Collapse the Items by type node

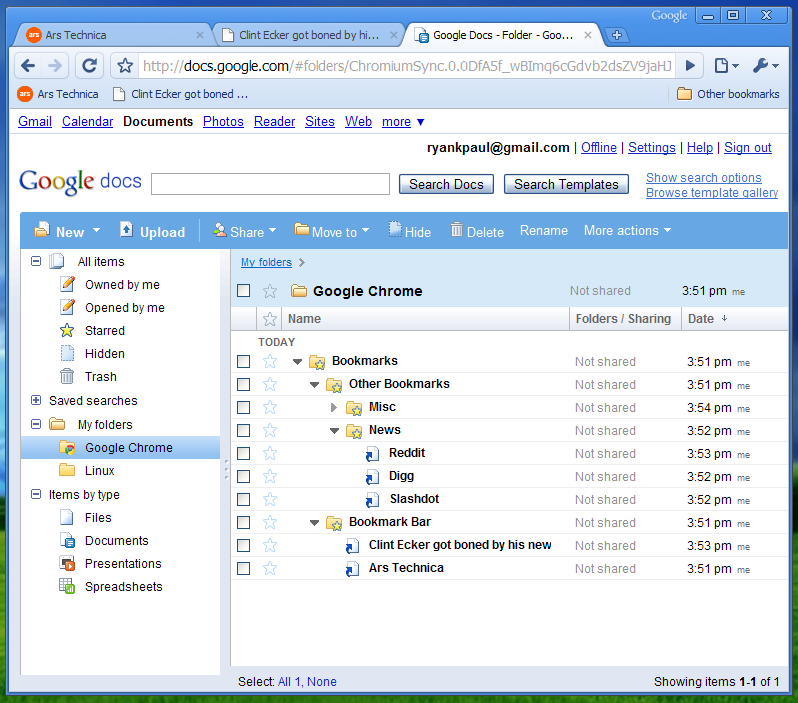point(36,494)
